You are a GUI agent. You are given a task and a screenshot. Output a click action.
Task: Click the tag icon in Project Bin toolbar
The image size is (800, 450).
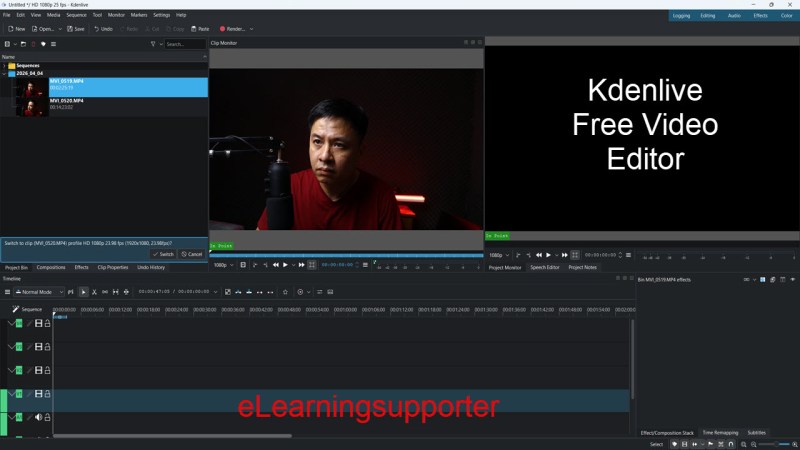(43, 44)
